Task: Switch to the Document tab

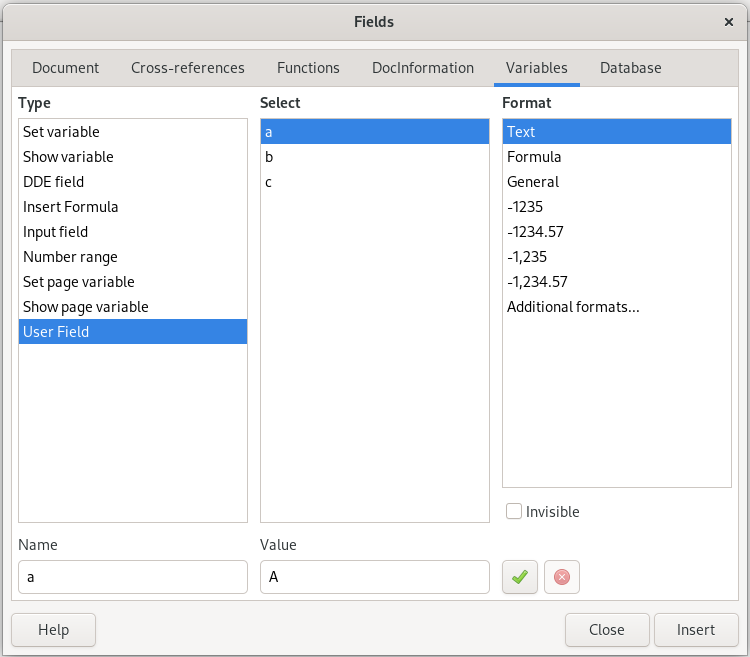Action: point(65,68)
